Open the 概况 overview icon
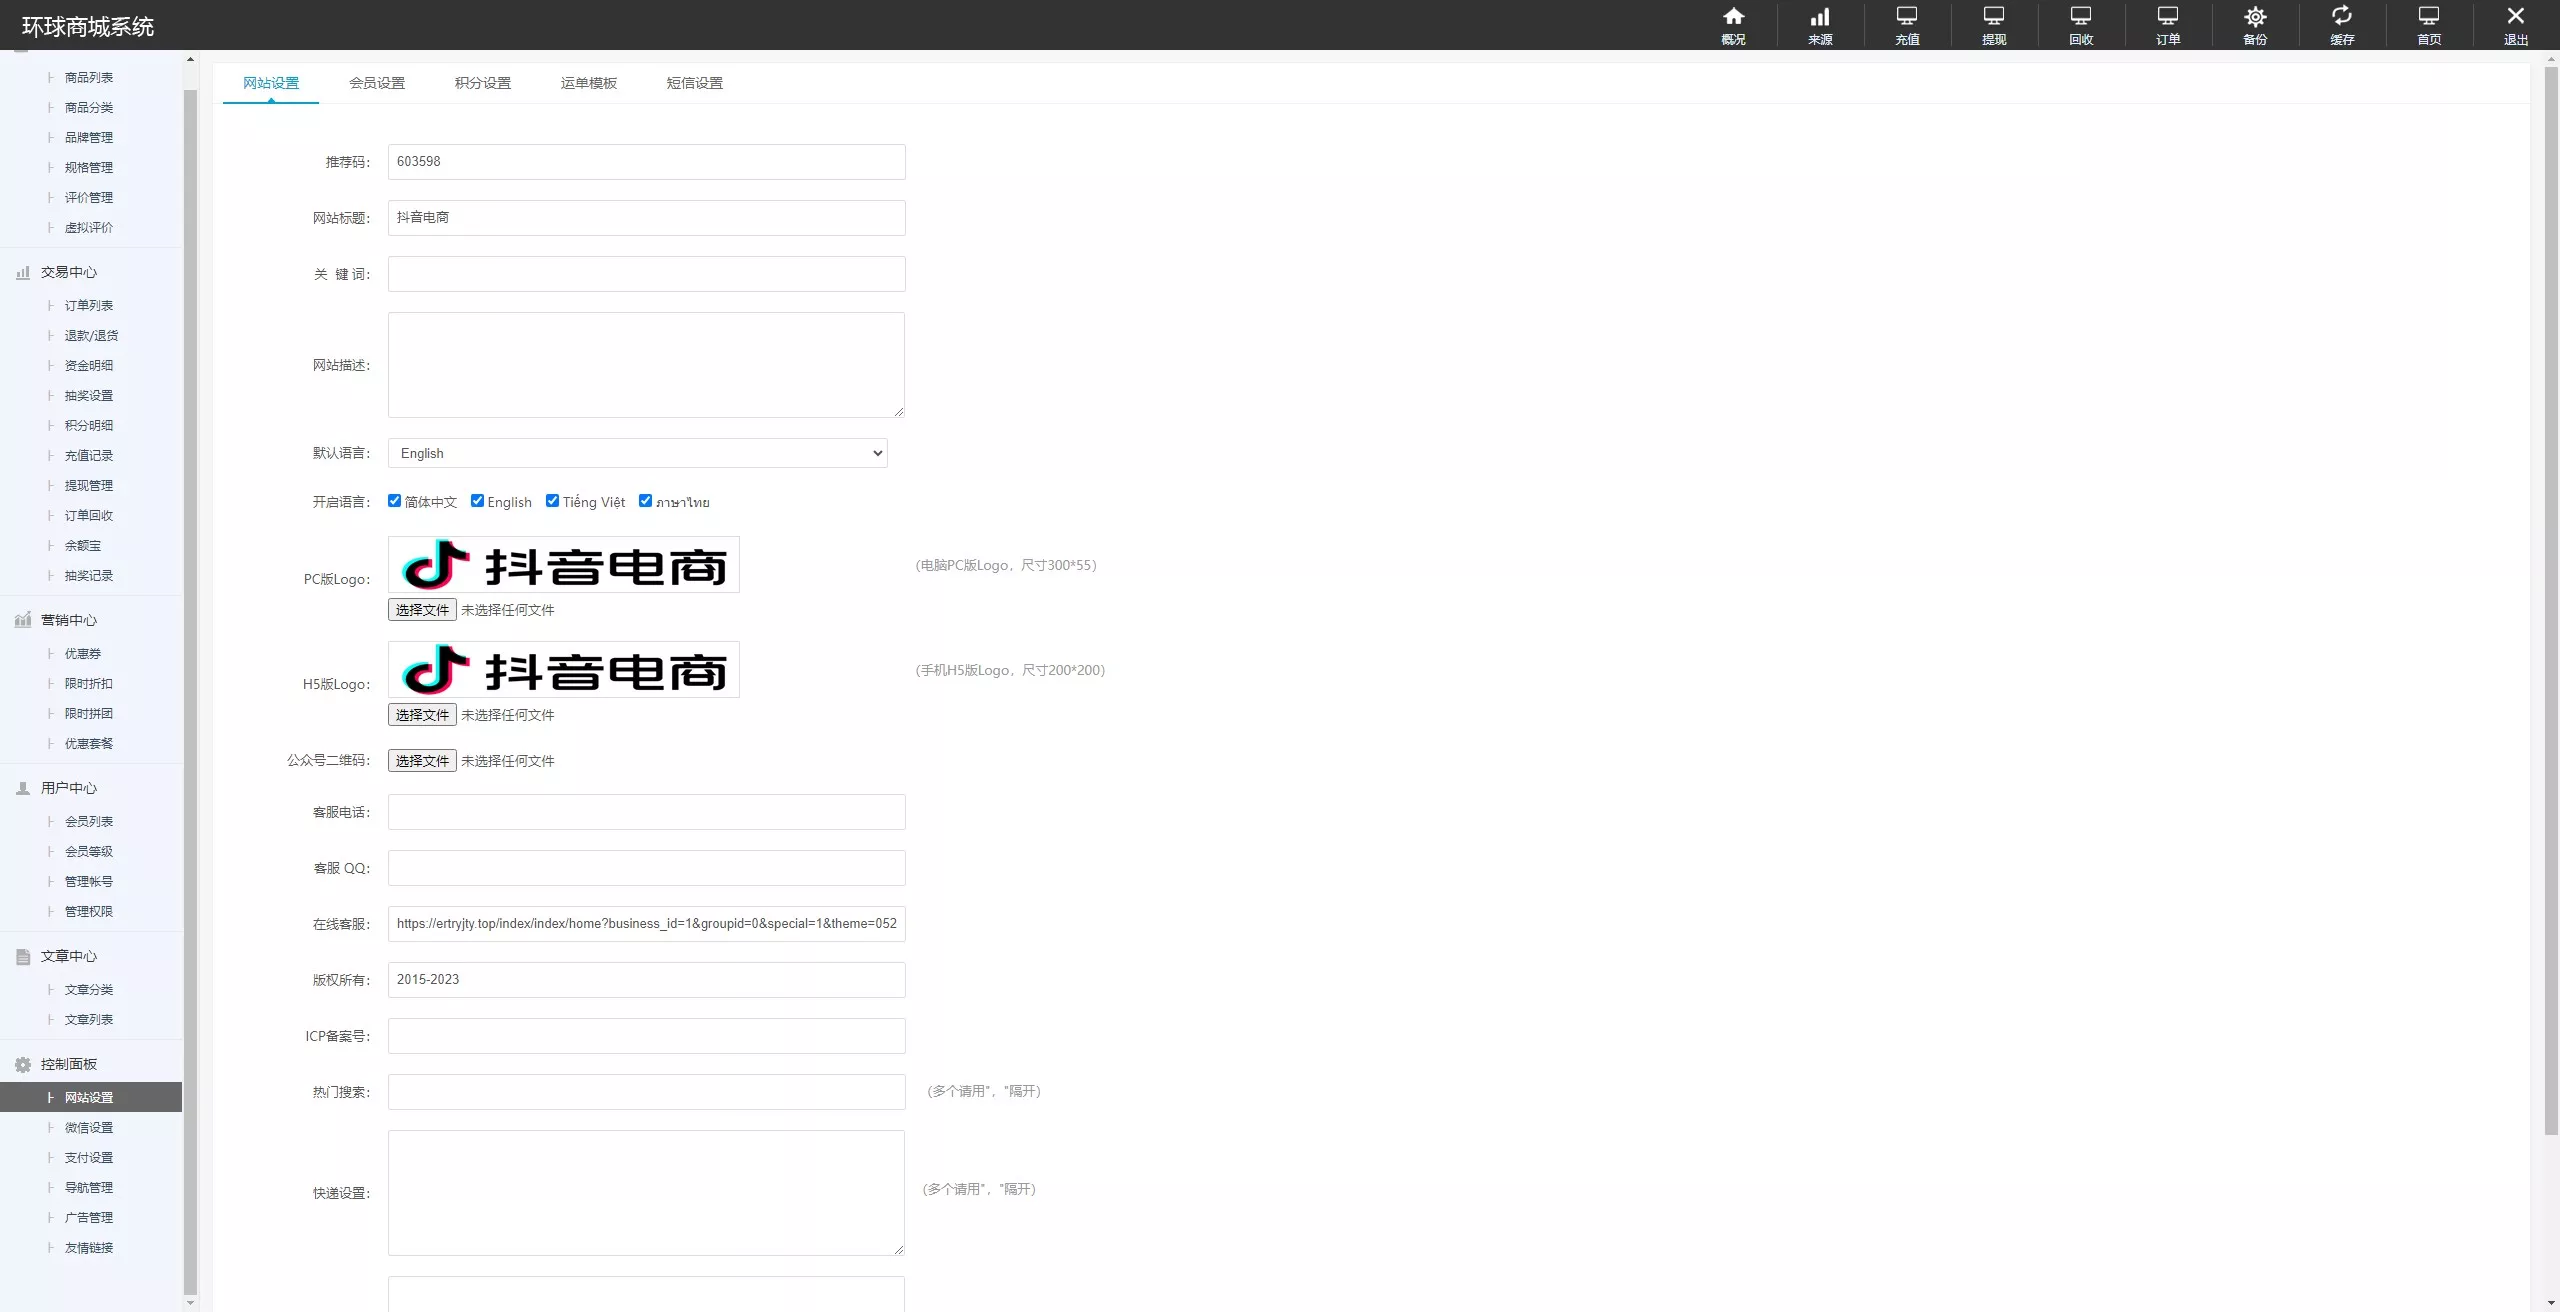 click(x=1734, y=25)
